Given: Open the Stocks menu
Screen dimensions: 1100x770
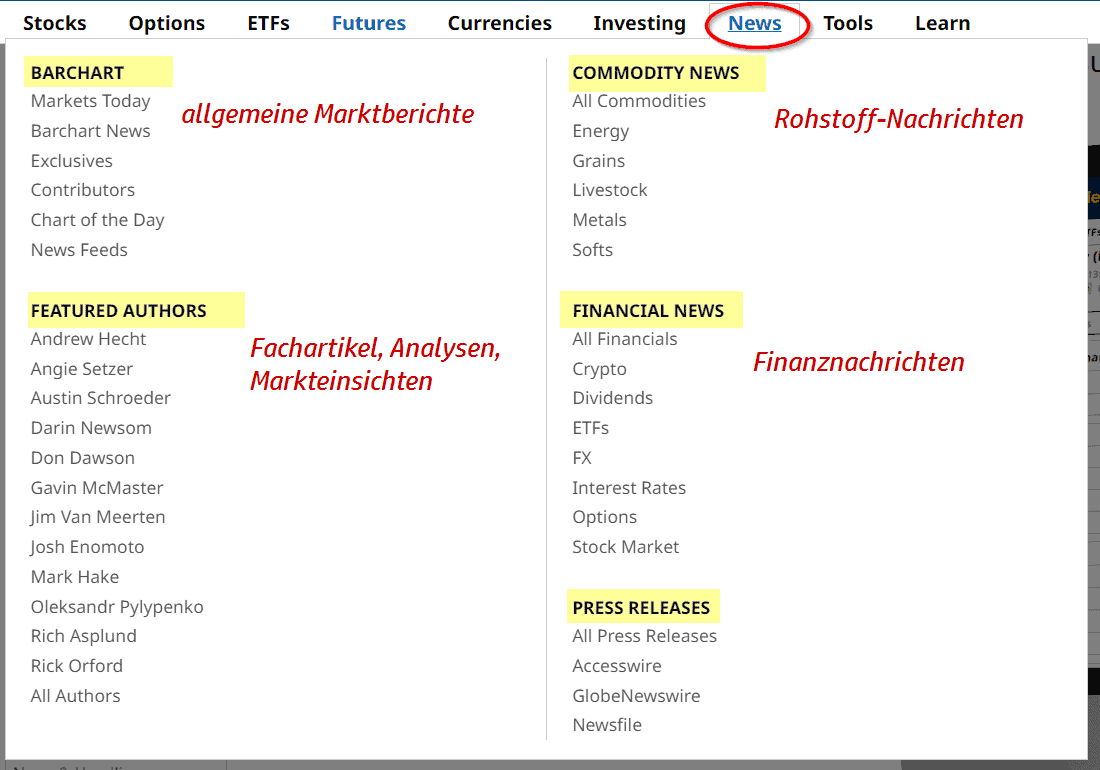Looking at the screenshot, I should coord(55,23).
